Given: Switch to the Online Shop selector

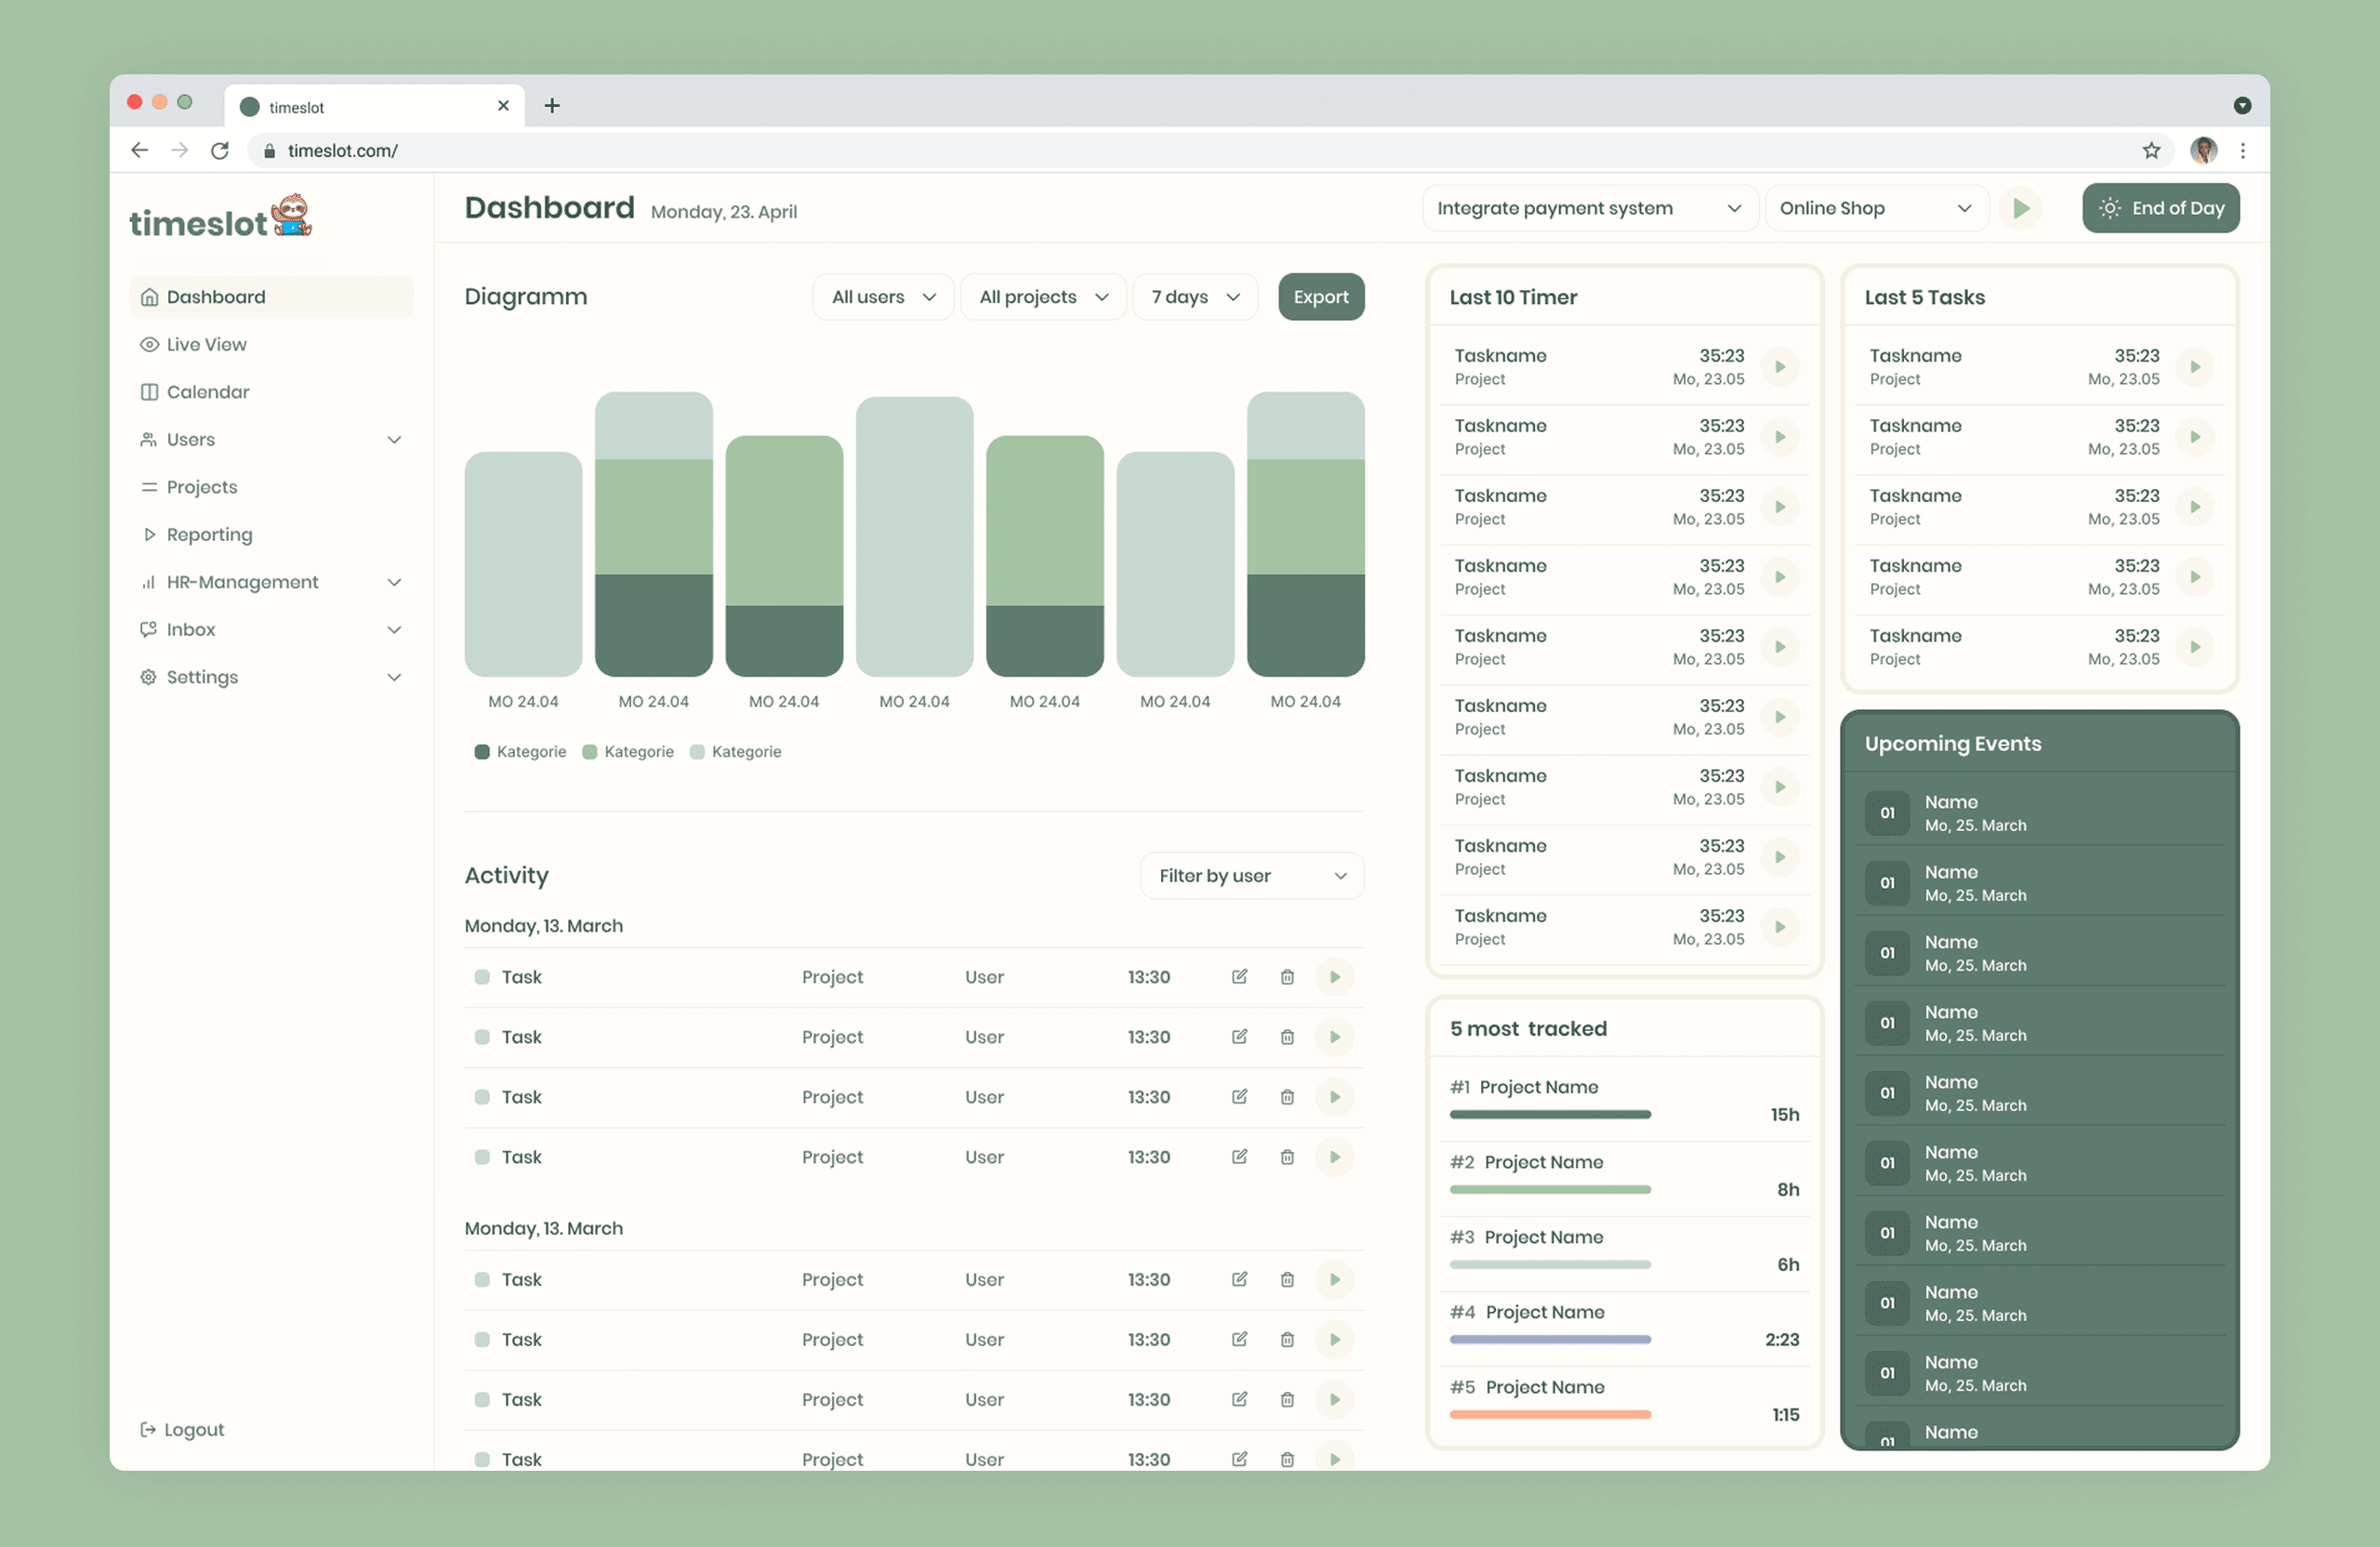Looking at the screenshot, I should [x=1876, y=208].
